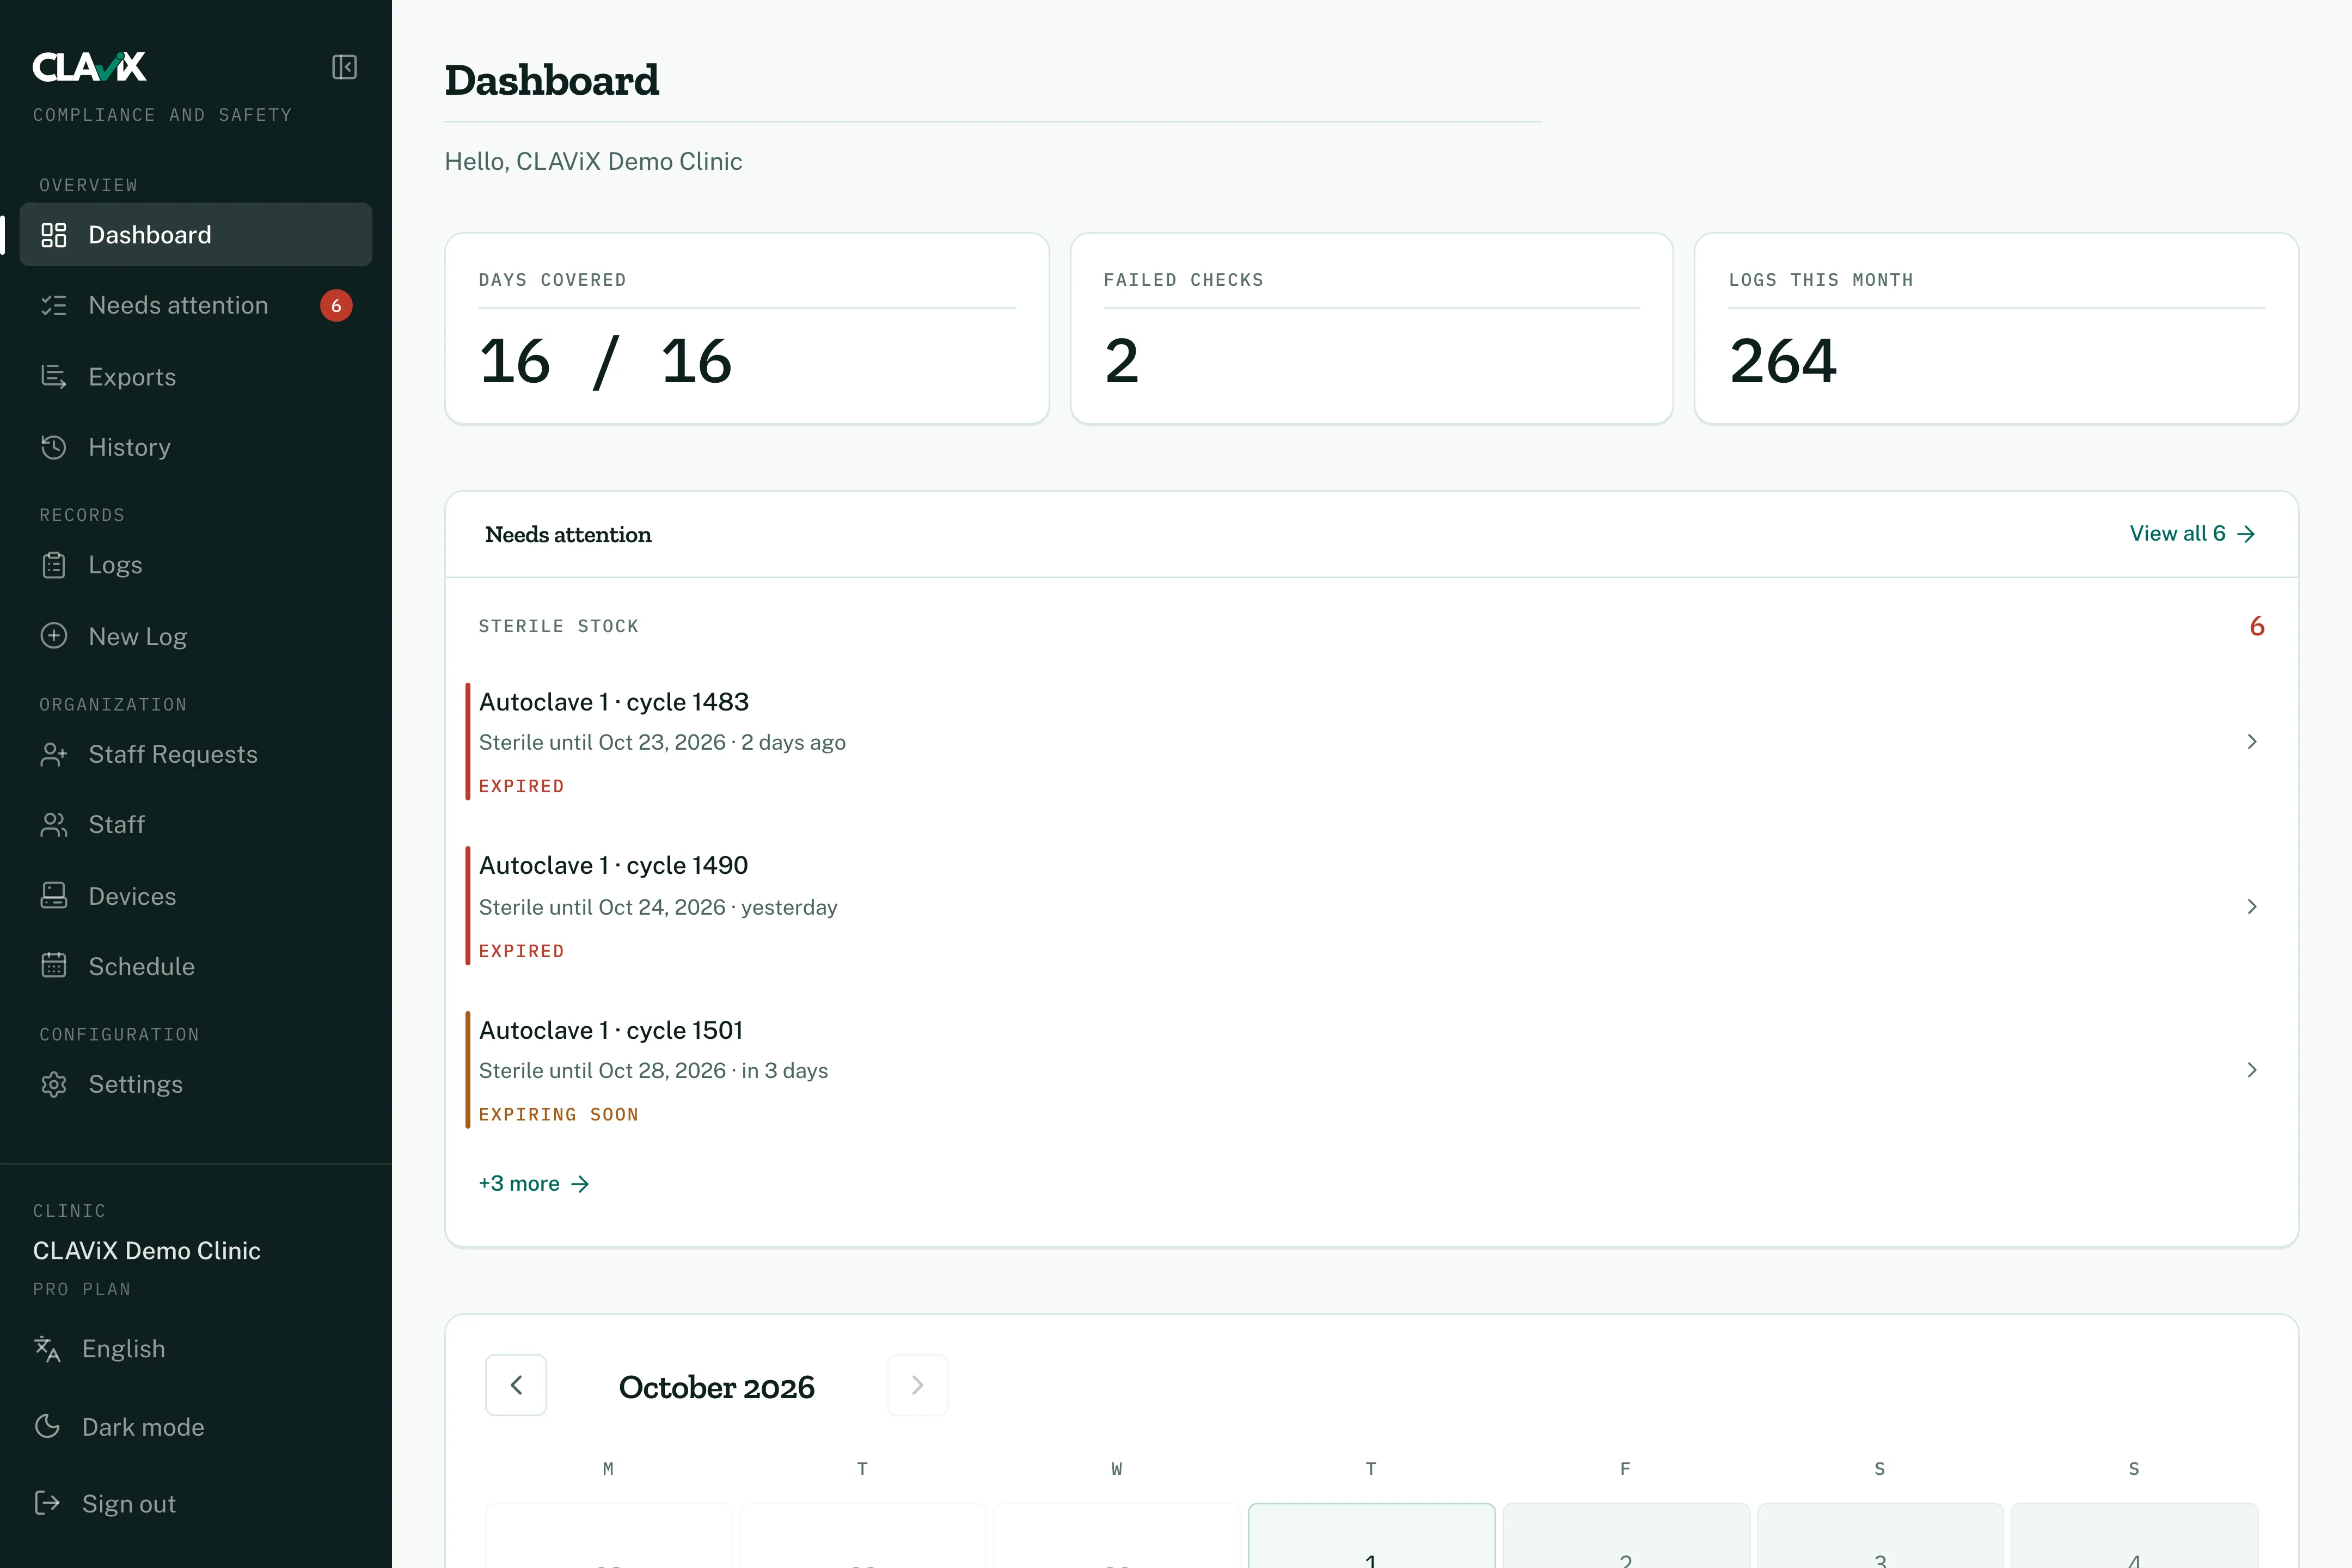The image size is (2352, 1568).
Task: Click View all 6 link
Action: point(2192,534)
